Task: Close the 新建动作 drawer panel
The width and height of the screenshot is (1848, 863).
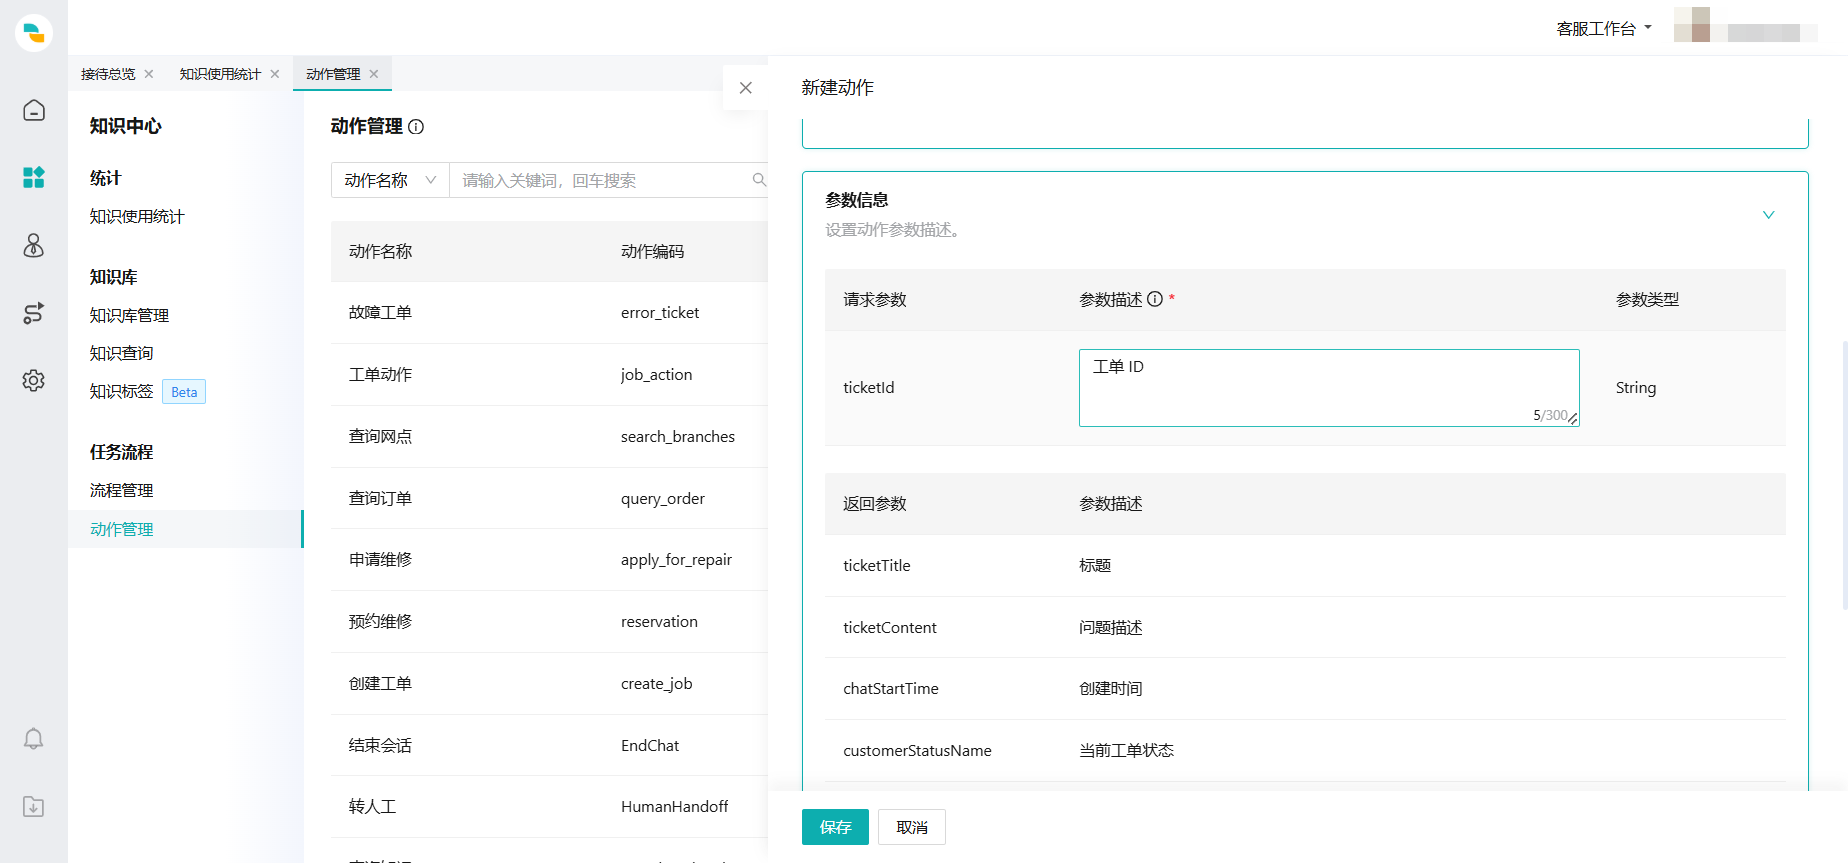Action: coord(745,88)
